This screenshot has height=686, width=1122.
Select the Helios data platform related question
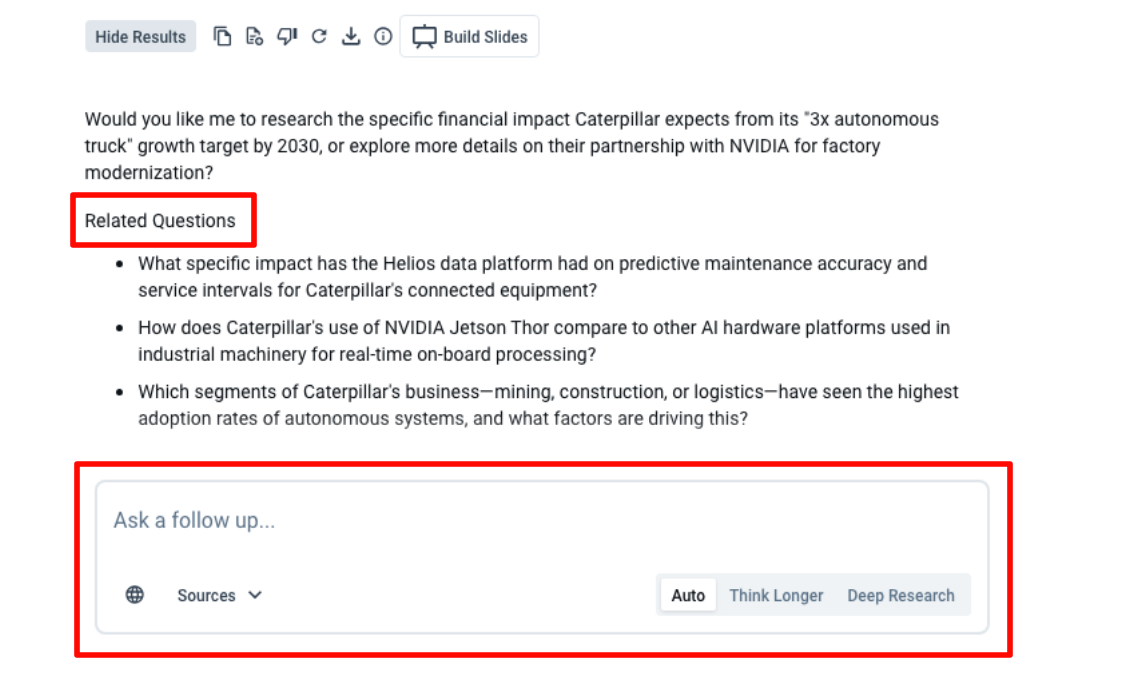coord(532,277)
